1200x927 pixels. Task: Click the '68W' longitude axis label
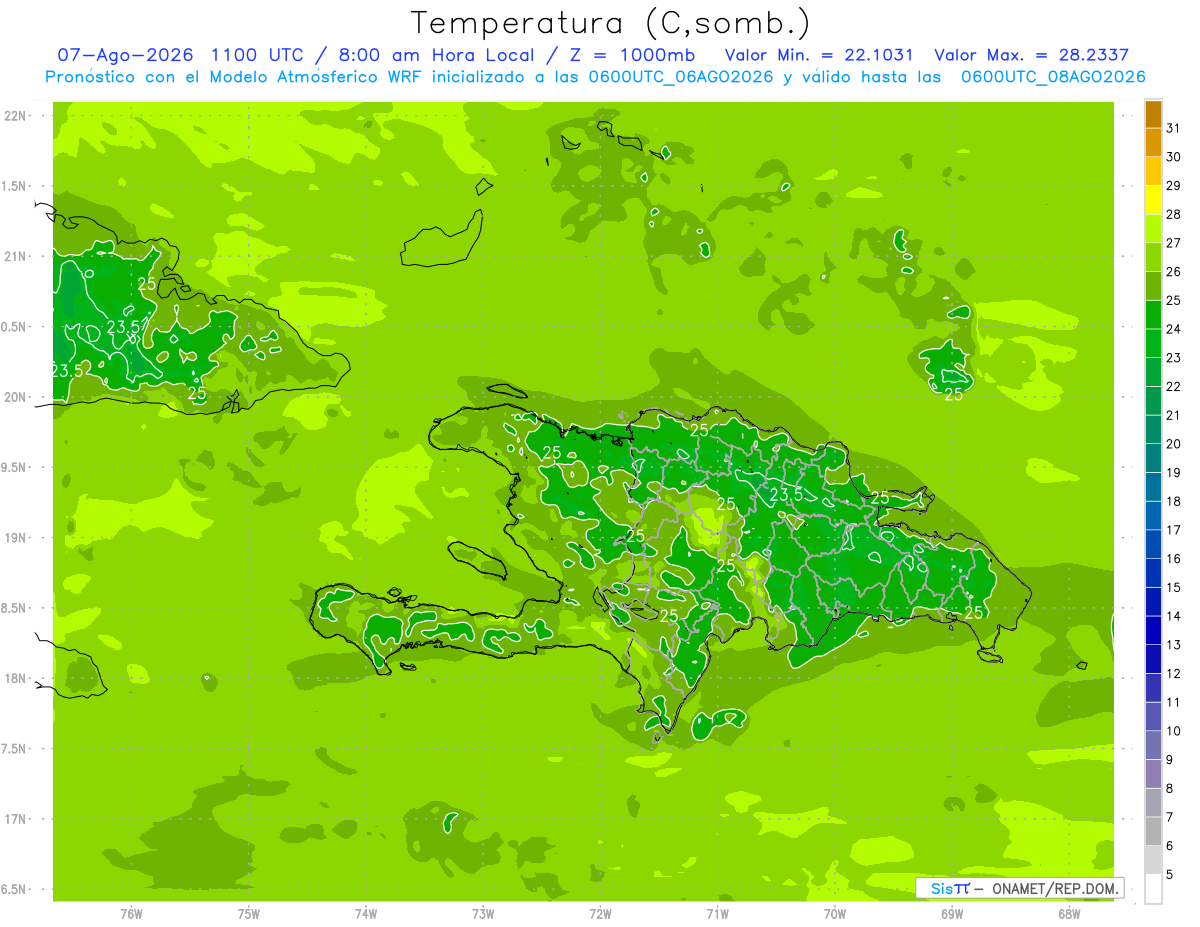1069,913
